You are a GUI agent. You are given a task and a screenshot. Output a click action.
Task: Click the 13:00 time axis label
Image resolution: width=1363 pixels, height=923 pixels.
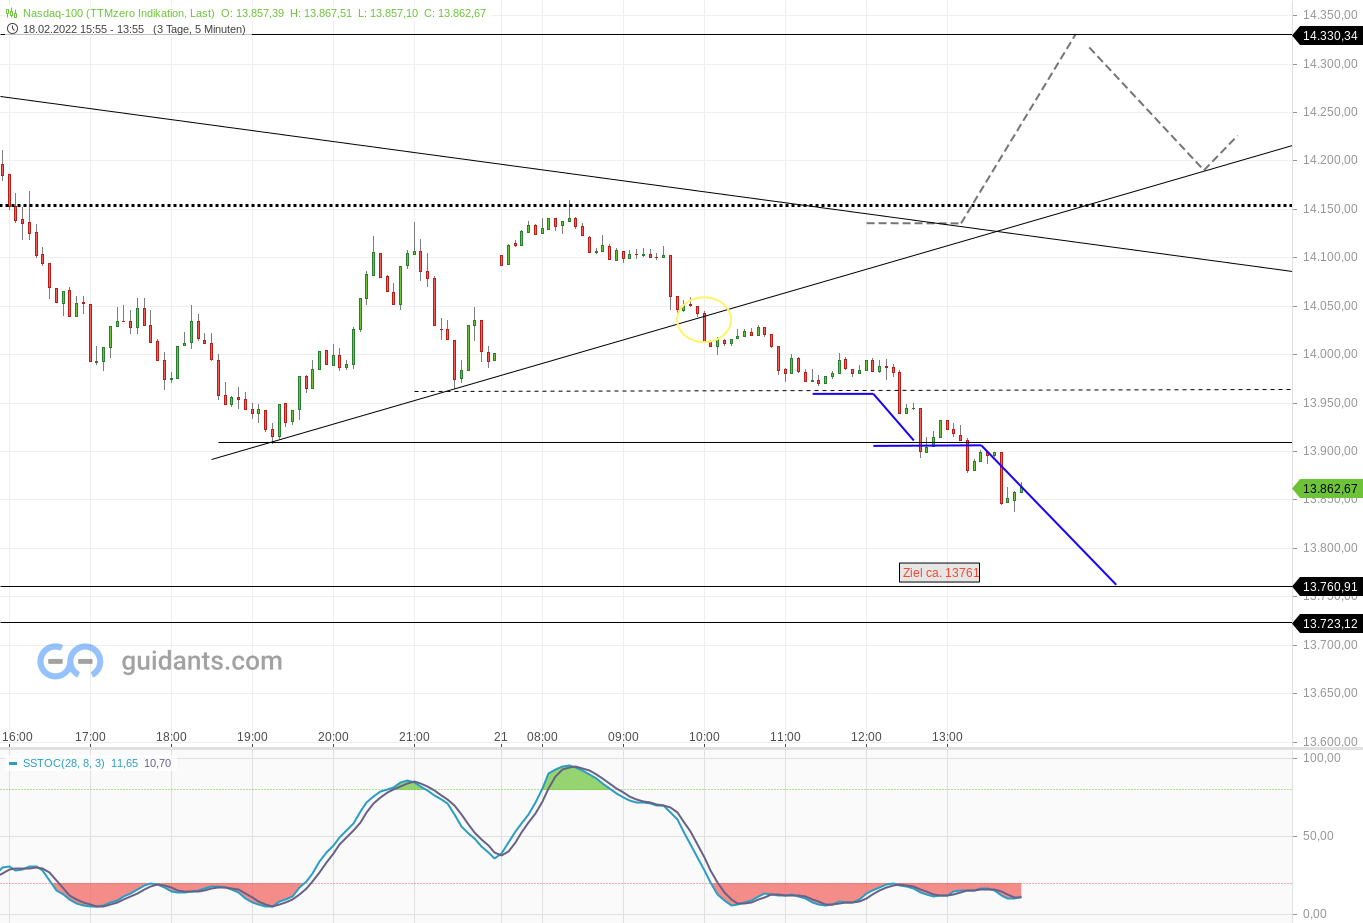pos(948,737)
